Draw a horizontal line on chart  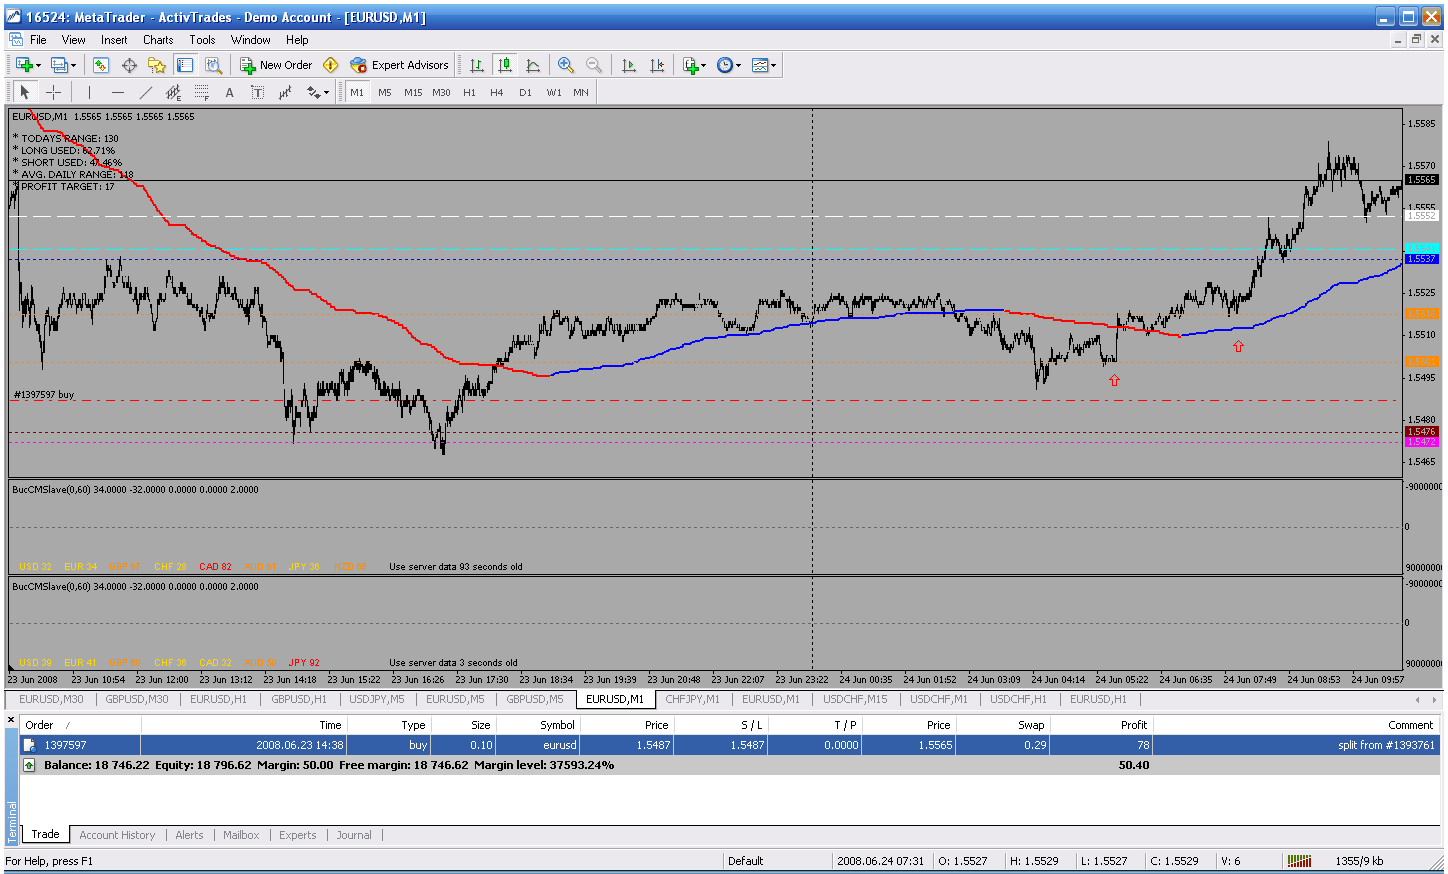[x=118, y=92]
